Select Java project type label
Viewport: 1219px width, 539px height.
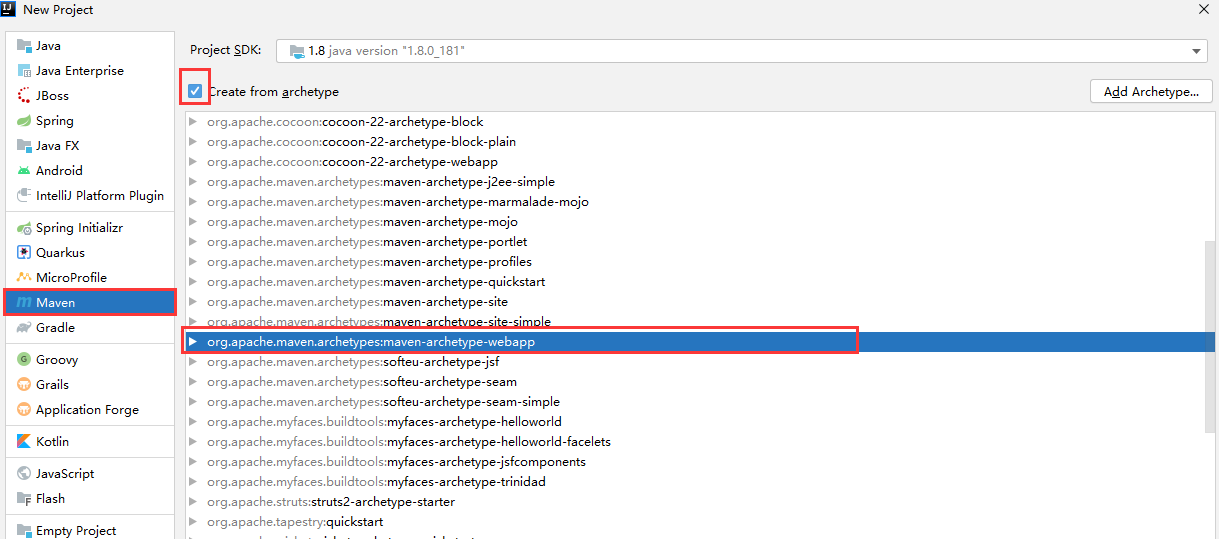coord(48,46)
